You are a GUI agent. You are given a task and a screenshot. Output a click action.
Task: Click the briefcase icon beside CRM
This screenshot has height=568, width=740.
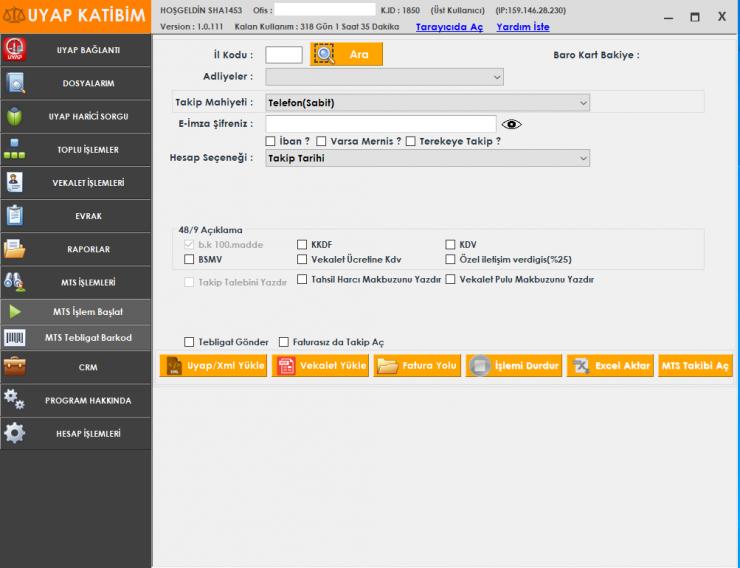[15, 367]
